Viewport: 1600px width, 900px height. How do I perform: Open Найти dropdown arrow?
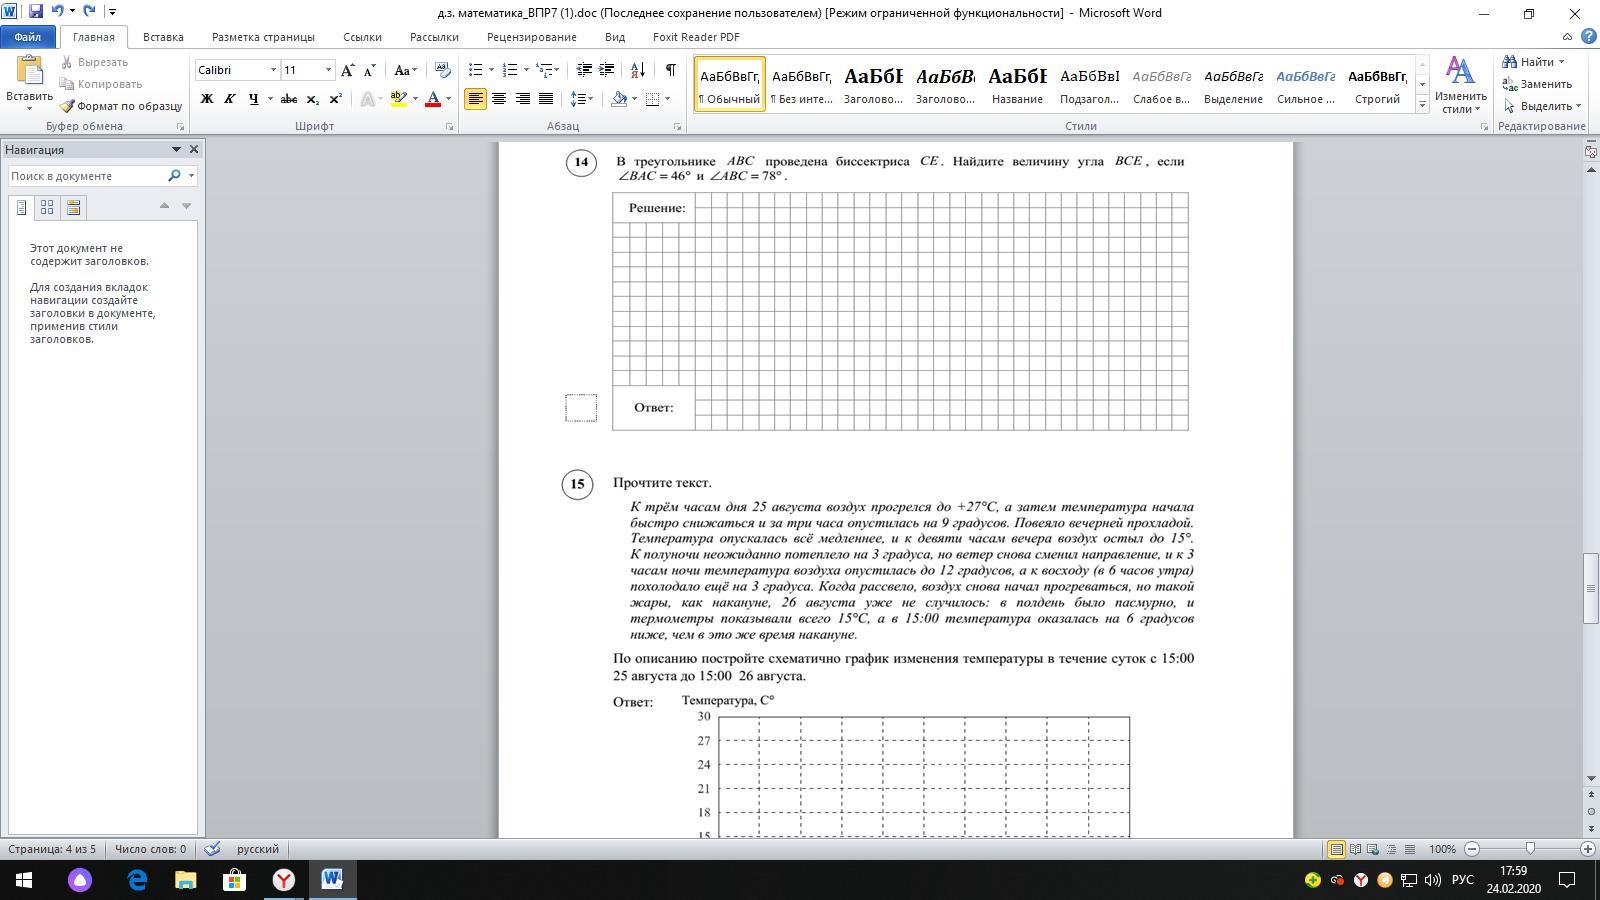pos(1561,62)
